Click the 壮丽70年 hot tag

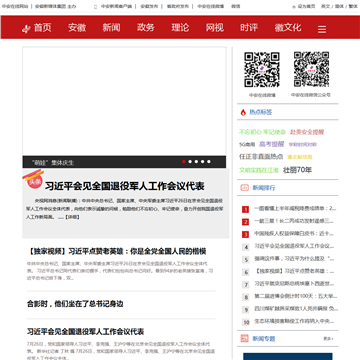pos(297,170)
